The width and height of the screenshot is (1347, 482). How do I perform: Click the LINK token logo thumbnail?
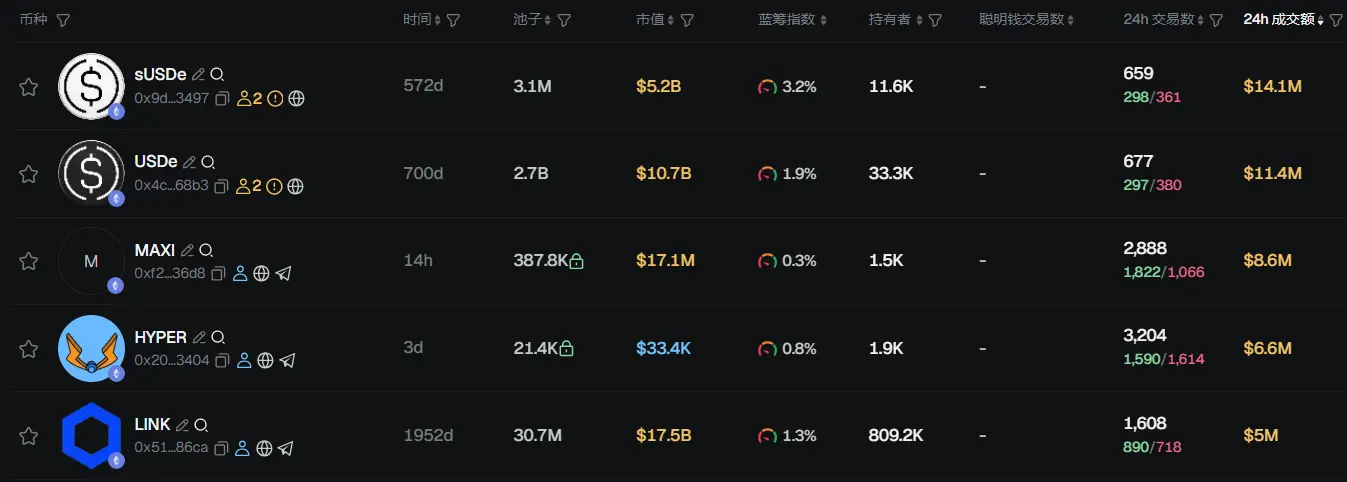click(91, 436)
